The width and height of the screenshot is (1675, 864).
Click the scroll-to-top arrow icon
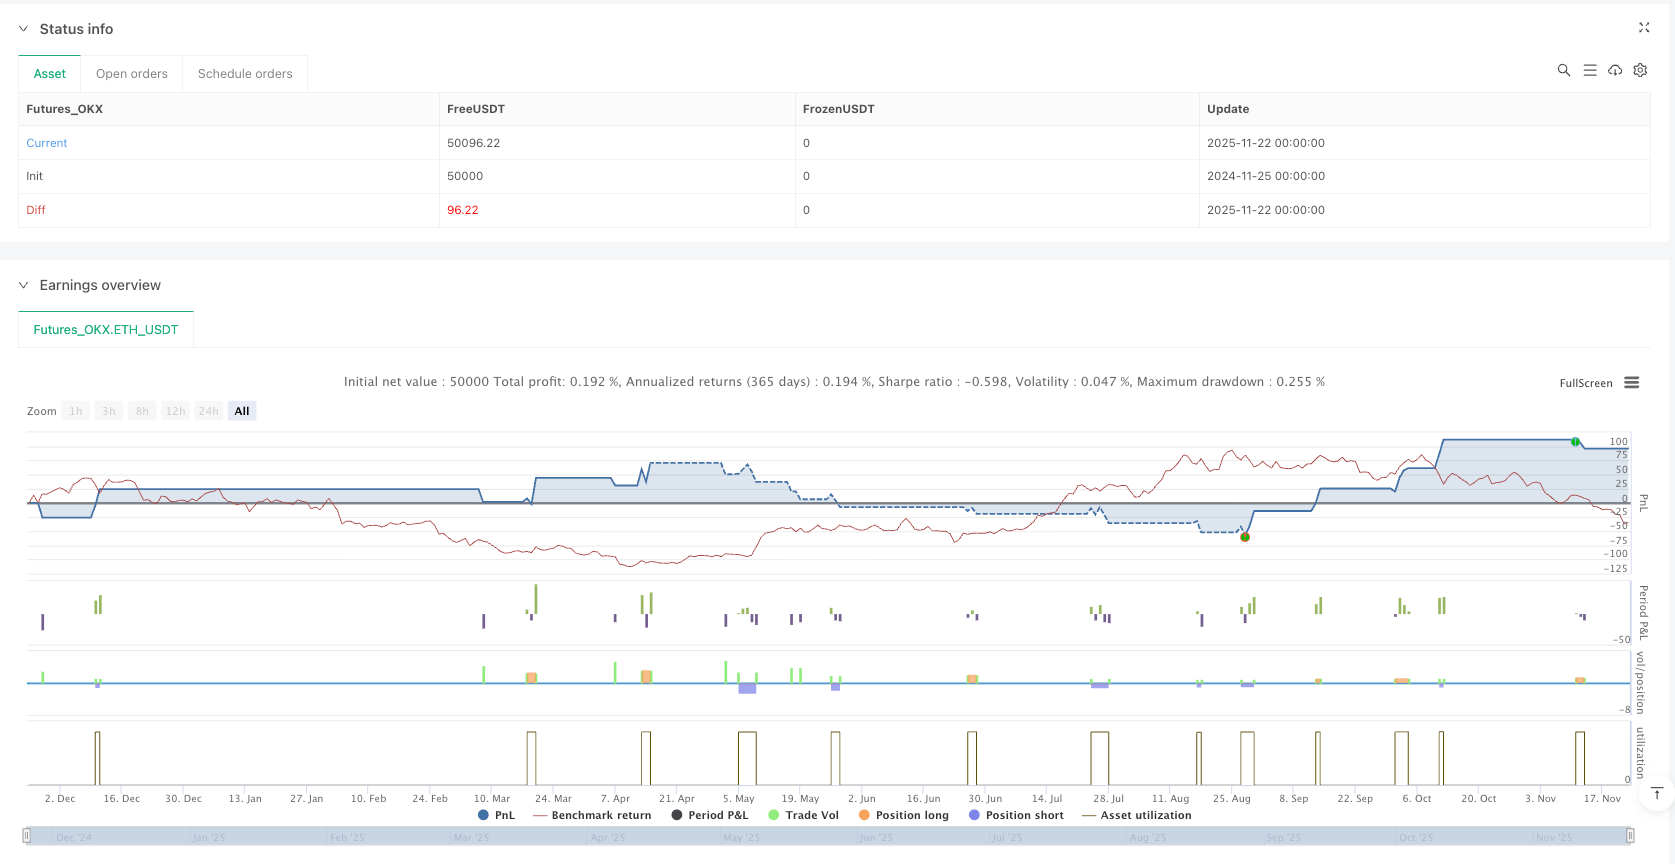tap(1657, 794)
